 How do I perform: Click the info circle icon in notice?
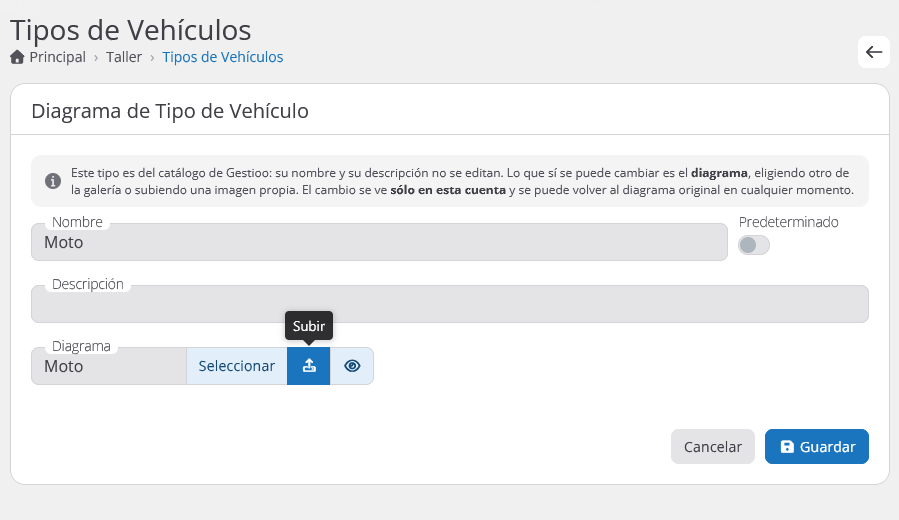point(53,181)
